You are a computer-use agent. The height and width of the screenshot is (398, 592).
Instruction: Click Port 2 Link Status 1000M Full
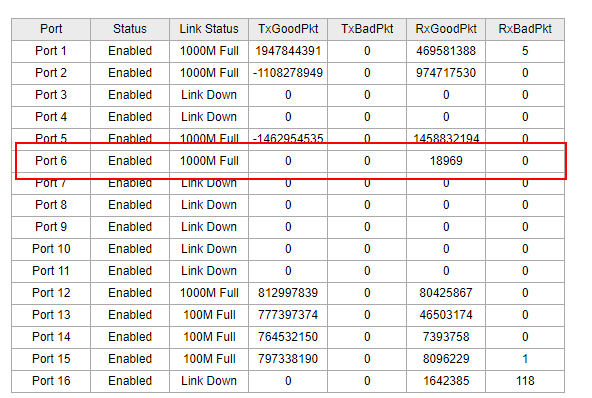[x=209, y=73]
